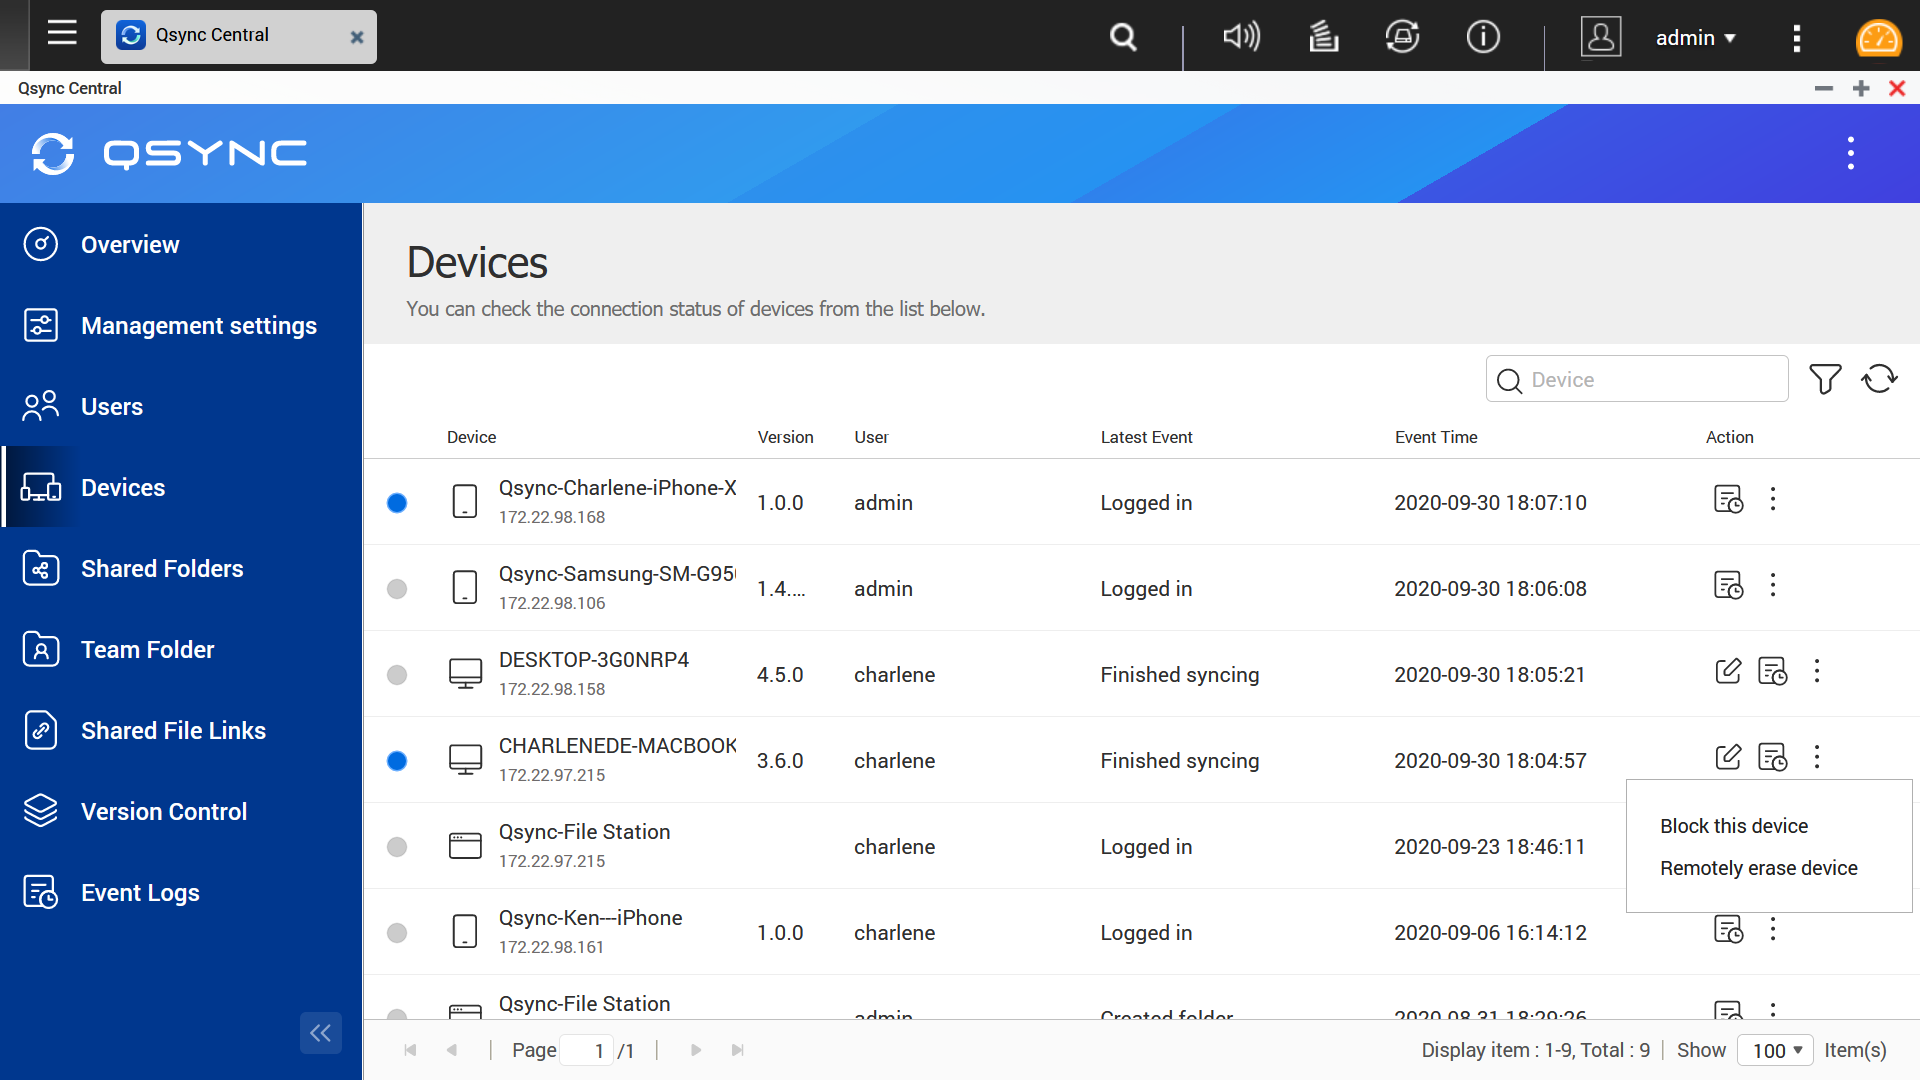Edit the DESKTOP-3G0NRP4 device settings
1920x1080 pixels.
coord(1728,671)
